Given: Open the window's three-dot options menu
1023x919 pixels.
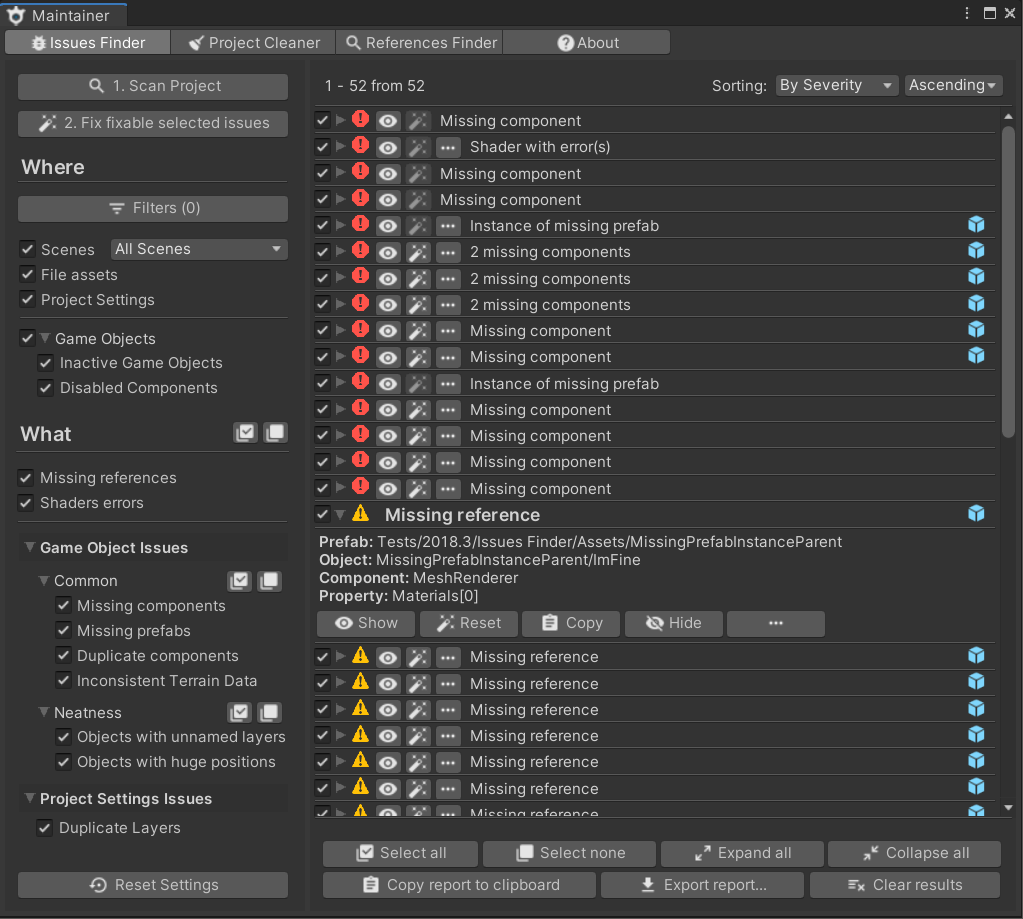Looking at the screenshot, I should (x=967, y=13).
